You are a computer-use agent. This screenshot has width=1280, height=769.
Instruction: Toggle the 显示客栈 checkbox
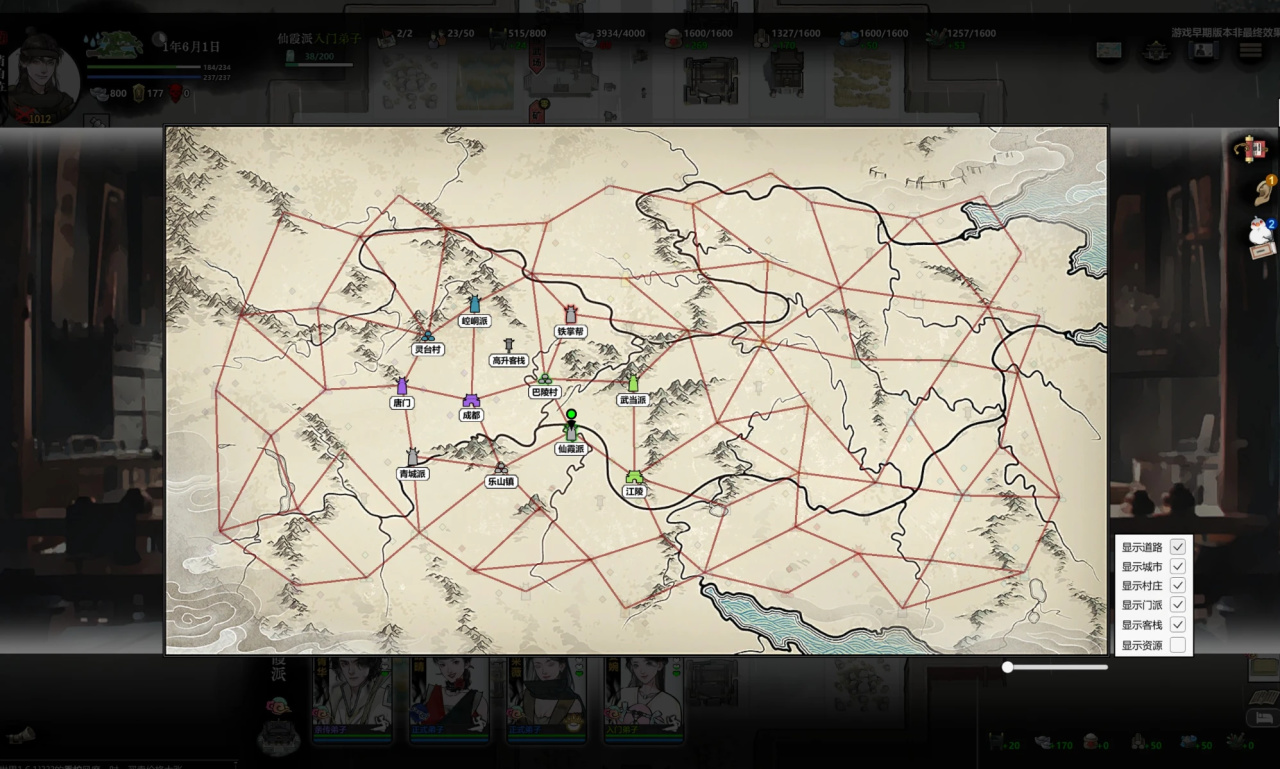pos(1178,625)
